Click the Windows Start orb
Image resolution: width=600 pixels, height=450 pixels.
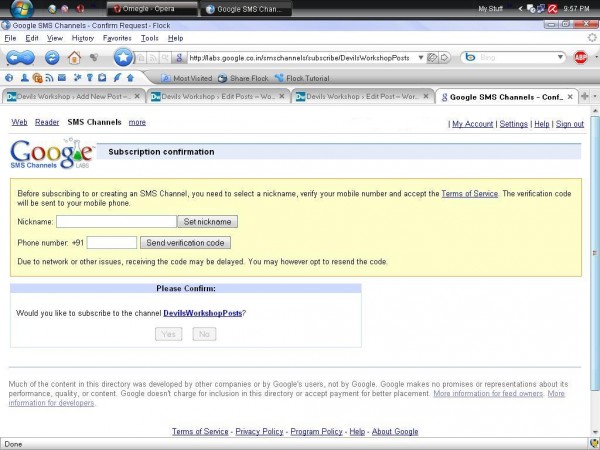click(x=21, y=8)
